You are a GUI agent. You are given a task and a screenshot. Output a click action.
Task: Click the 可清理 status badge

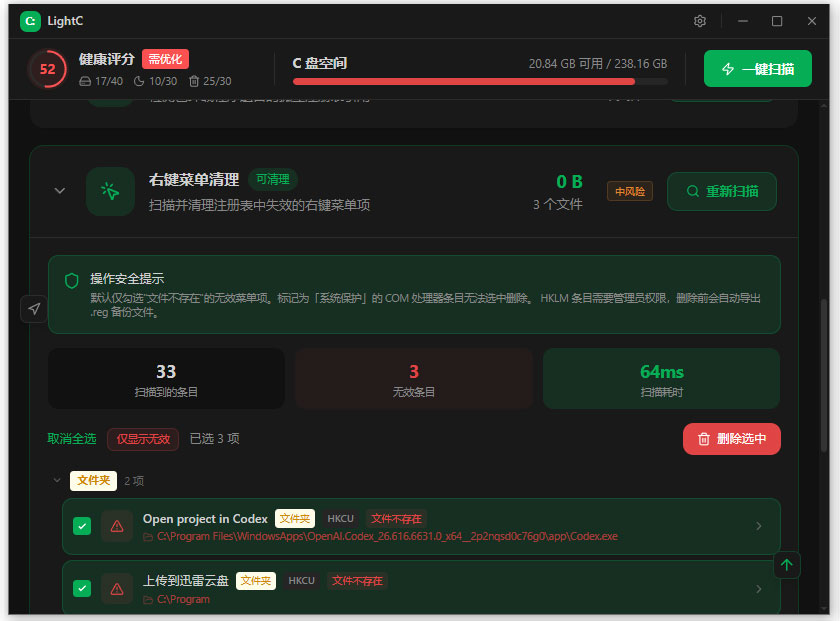pos(273,179)
